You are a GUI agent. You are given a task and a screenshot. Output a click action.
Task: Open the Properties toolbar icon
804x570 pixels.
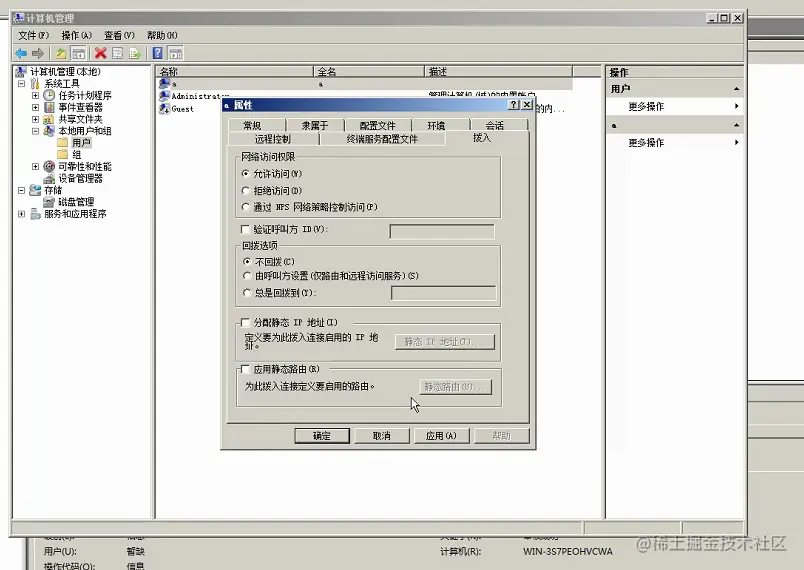[117, 53]
